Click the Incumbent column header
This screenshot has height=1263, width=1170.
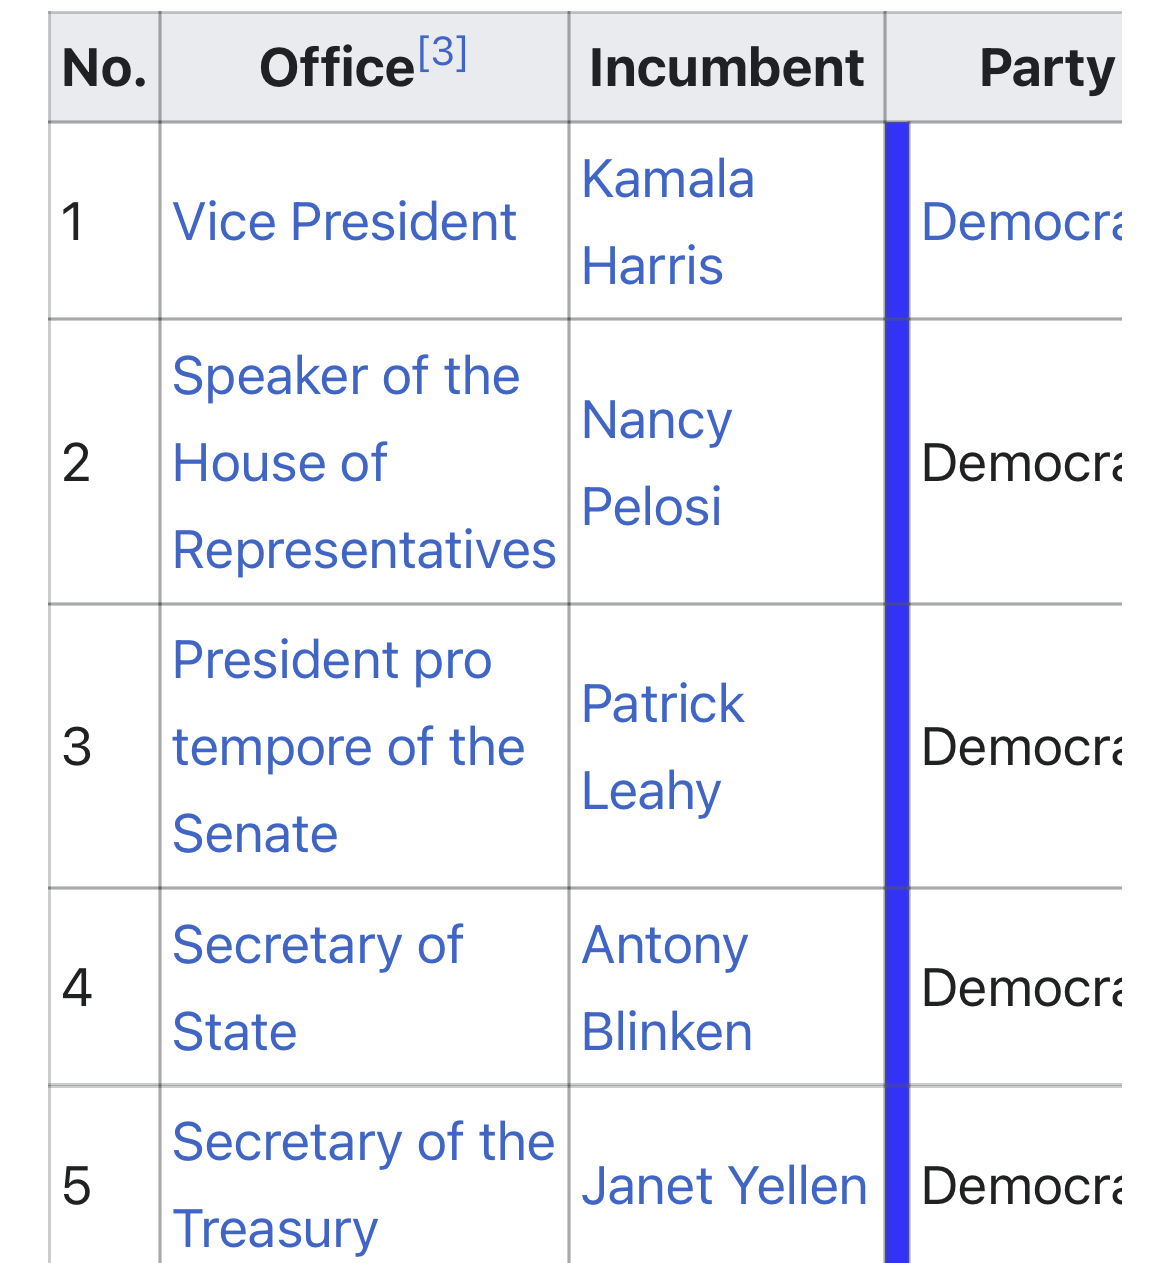727,68
